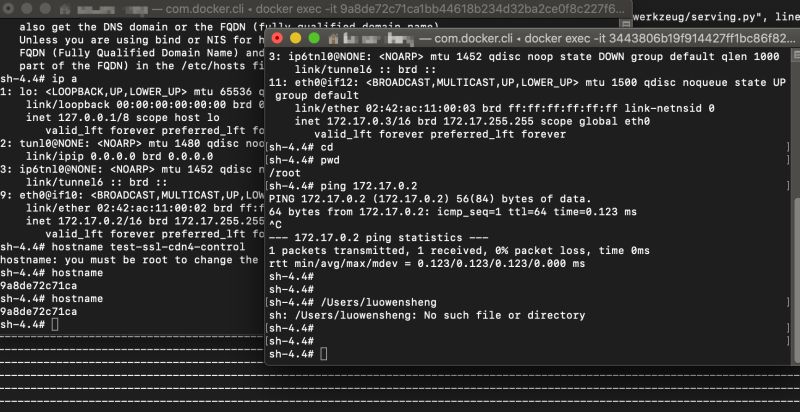Click the 'sh-4.4# cd' command line
Image resolution: width=800 pixels, height=412 pixels.
pos(301,147)
